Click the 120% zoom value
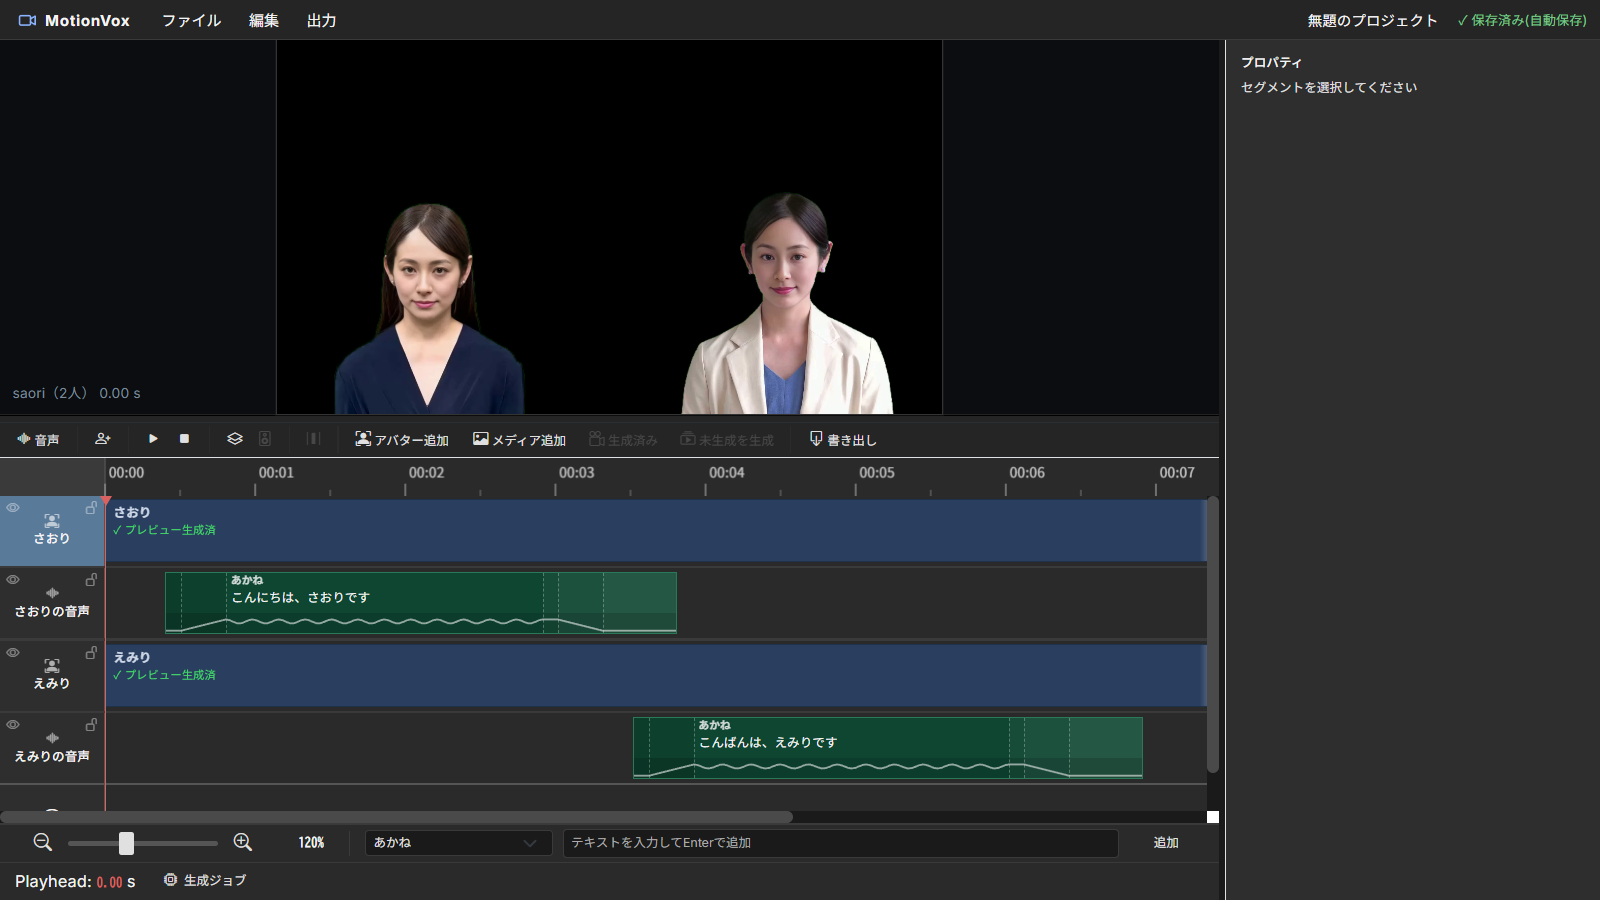Image resolution: width=1600 pixels, height=900 pixels. pyautogui.click(x=311, y=843)
